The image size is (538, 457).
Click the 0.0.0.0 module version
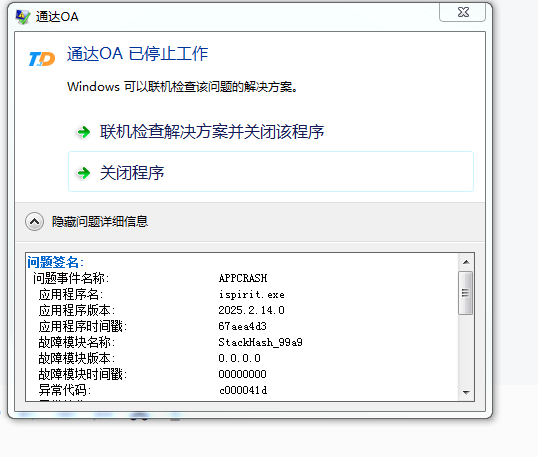239,358
